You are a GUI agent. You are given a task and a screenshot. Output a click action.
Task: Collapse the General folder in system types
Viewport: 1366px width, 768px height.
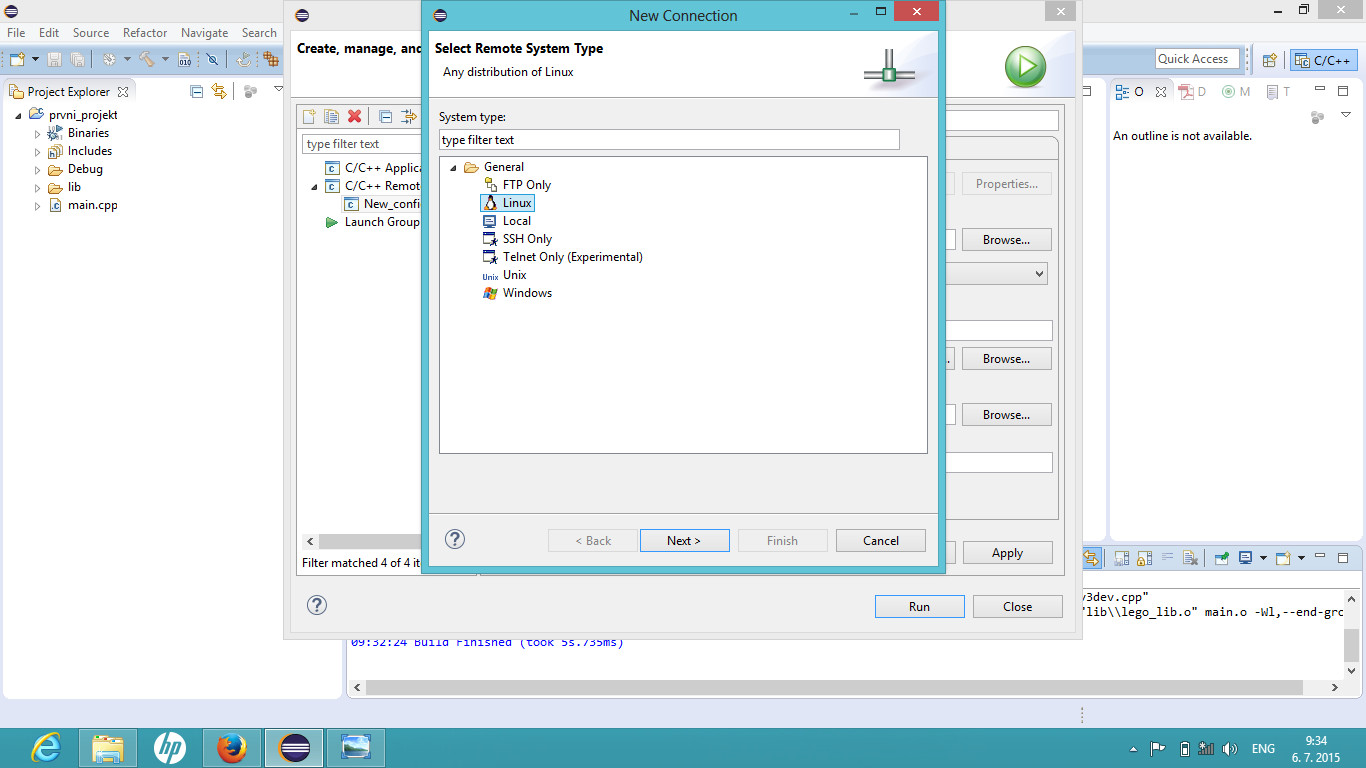pyautogui.click(x=454, y=168)
